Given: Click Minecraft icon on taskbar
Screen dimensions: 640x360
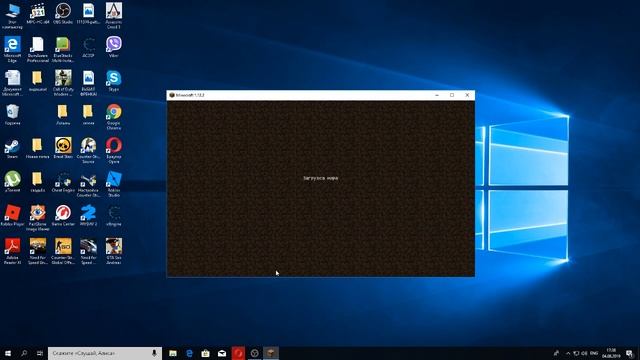Looking at the screenshot, I should pos(271,353).
